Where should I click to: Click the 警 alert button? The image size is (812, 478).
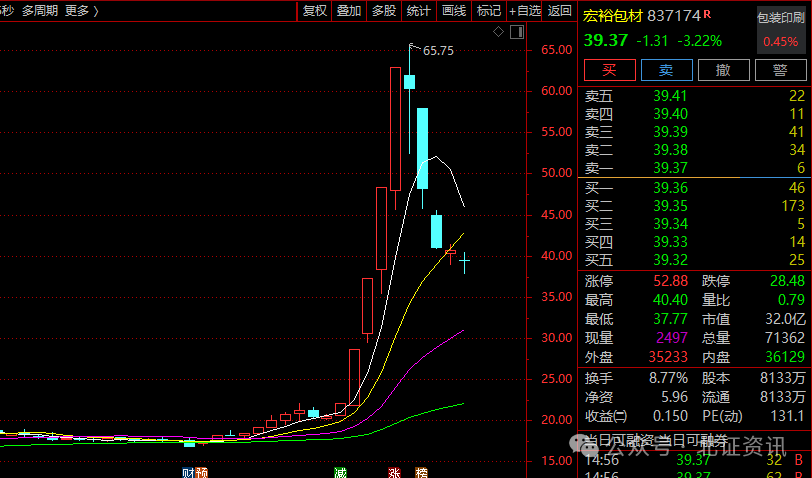[x=780, y=70]
